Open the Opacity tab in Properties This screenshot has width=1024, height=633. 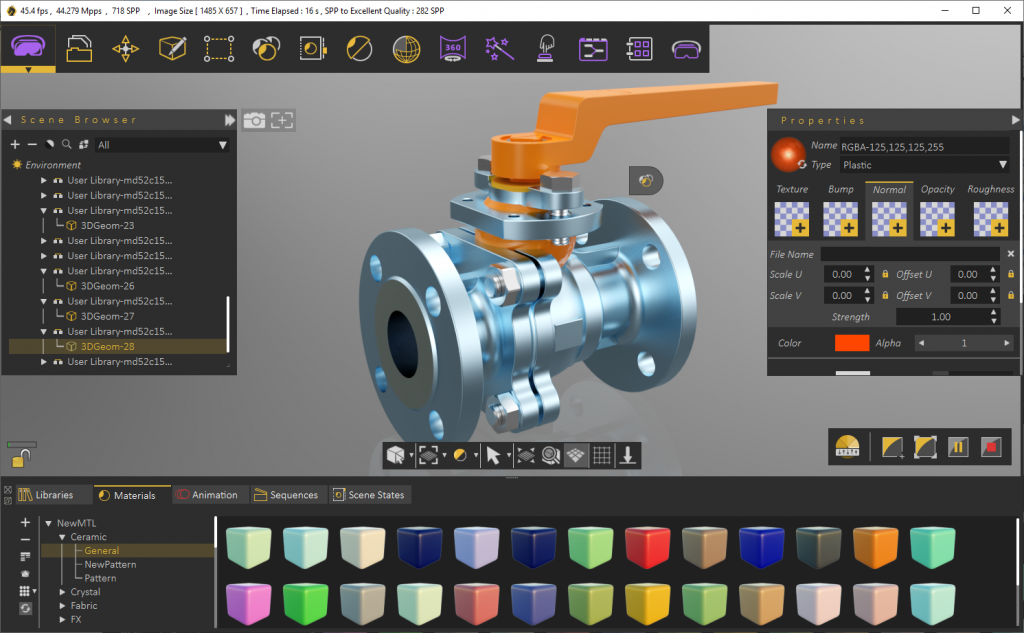coord(937,189)
